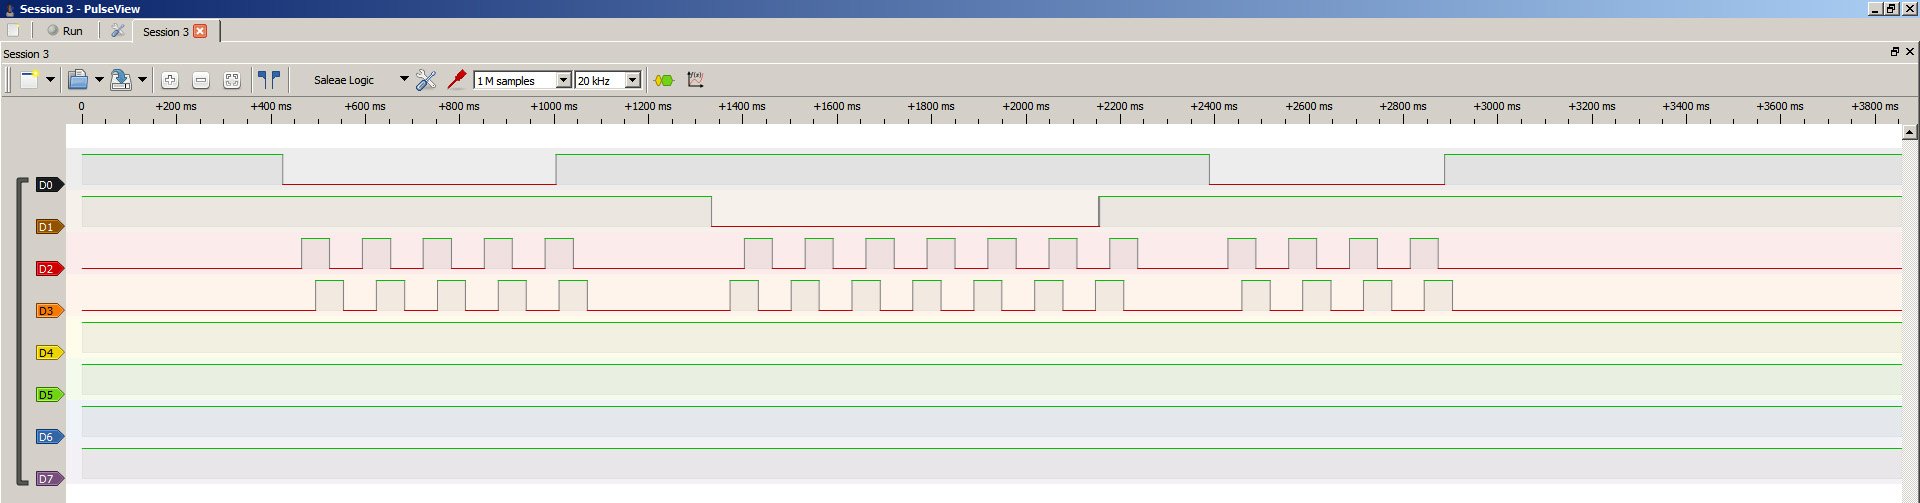This screenshot has width=1920, height=503.
Task: Toggle the cursors display
Action: [x=269, y=80]
